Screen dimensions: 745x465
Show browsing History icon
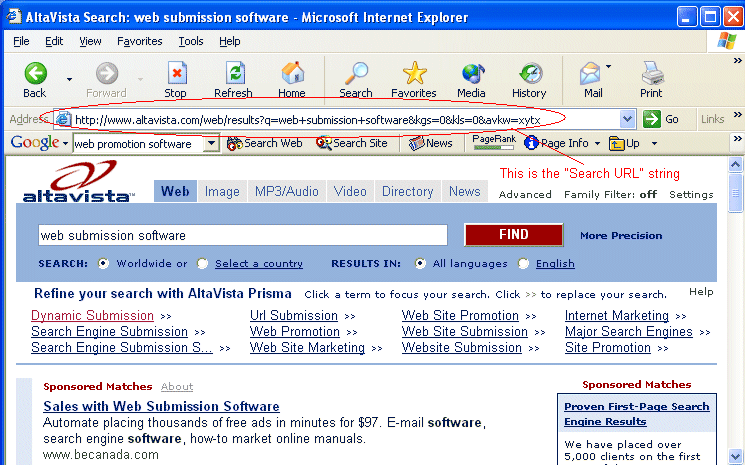(530, 74)
